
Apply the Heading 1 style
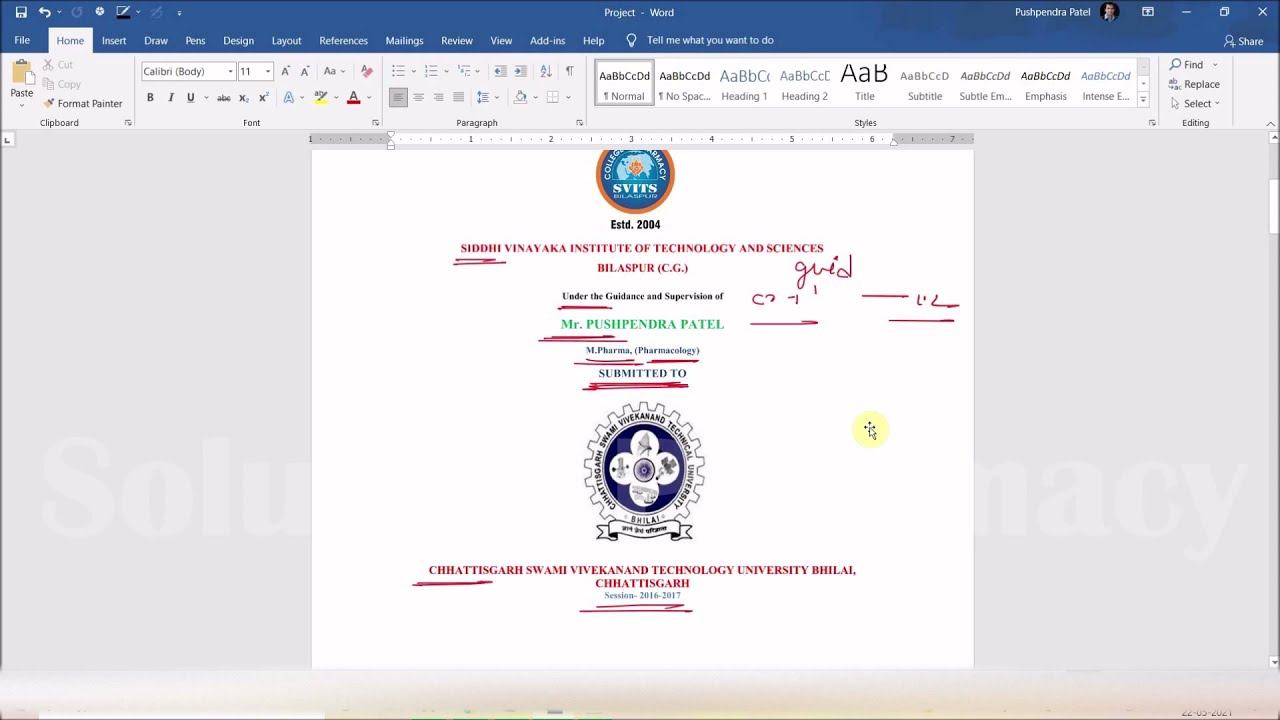tap(744, 82)
